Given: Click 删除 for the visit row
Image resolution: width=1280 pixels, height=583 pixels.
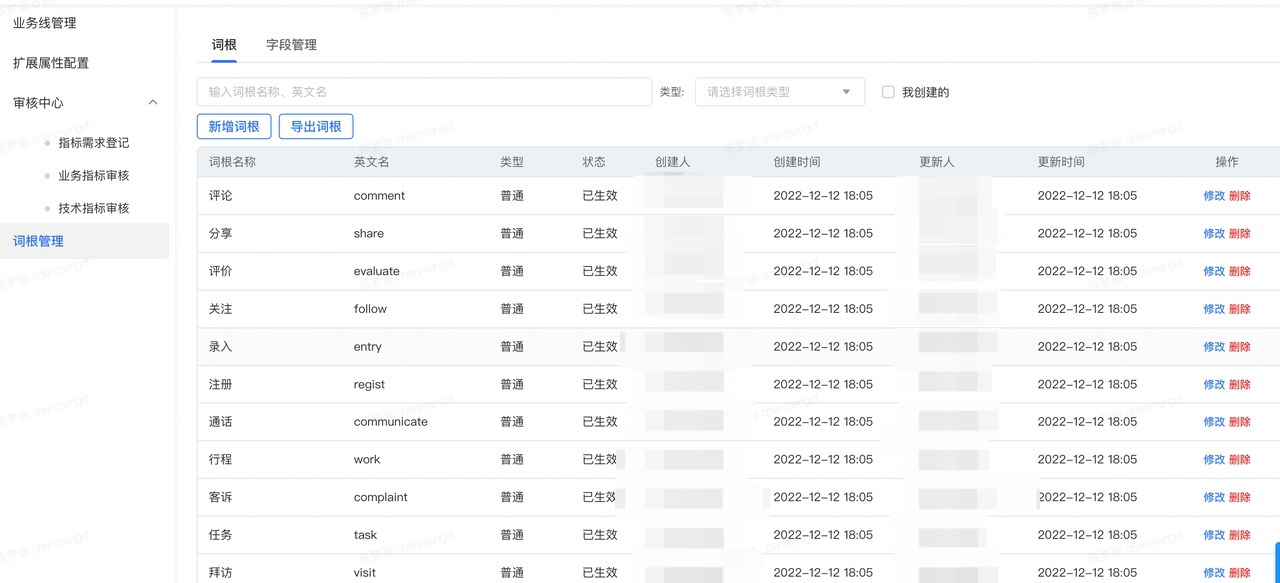Looking at the screenshot, I should point(1240,573).
